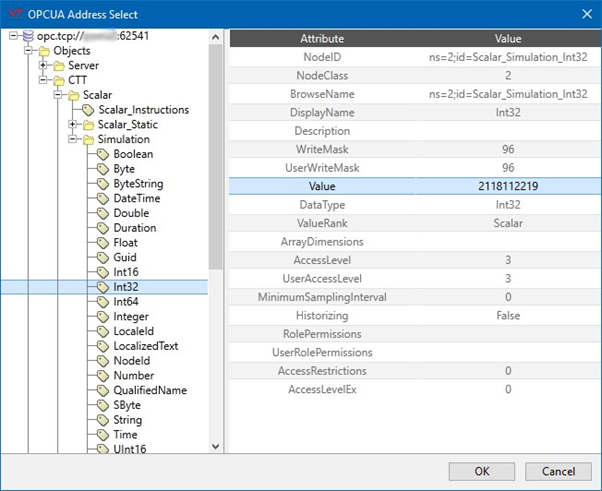Click the tag icon beside ByteString node
The width and height of the screenshot is (602, 491).
tap(103, 184)
